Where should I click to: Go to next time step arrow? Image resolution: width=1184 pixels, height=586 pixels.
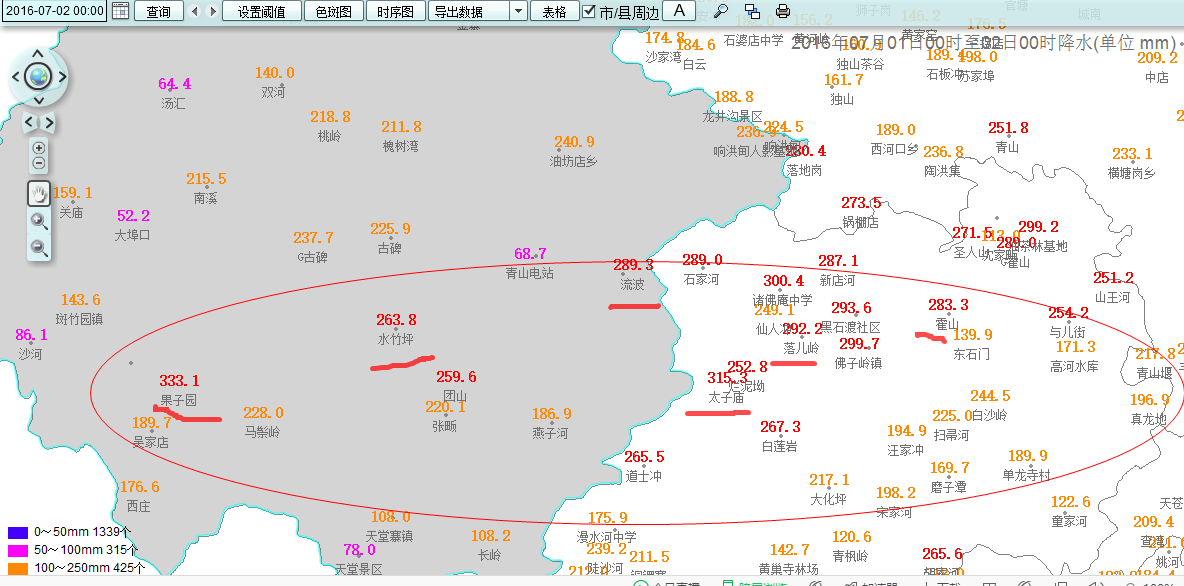click(211, 11)
